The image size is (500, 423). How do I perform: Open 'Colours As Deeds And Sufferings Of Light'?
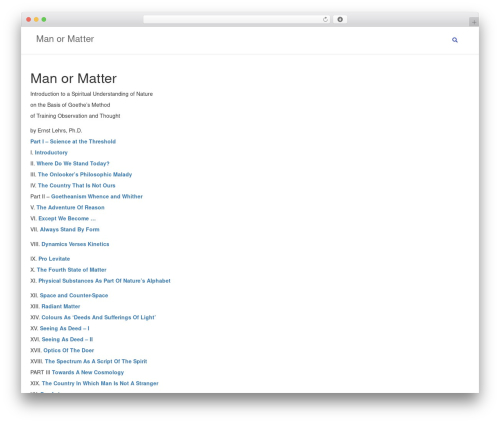pyautogui.click(x=99, y=317)
